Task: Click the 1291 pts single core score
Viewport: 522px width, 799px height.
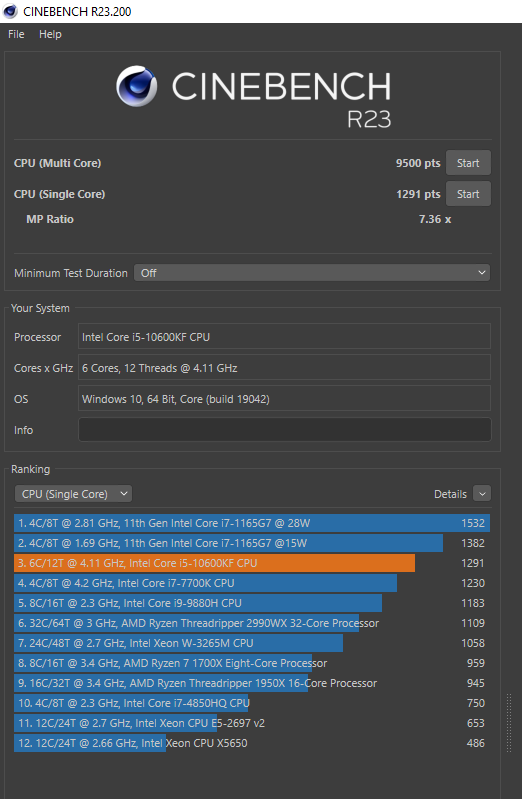Action: click(x=418, y=194)
